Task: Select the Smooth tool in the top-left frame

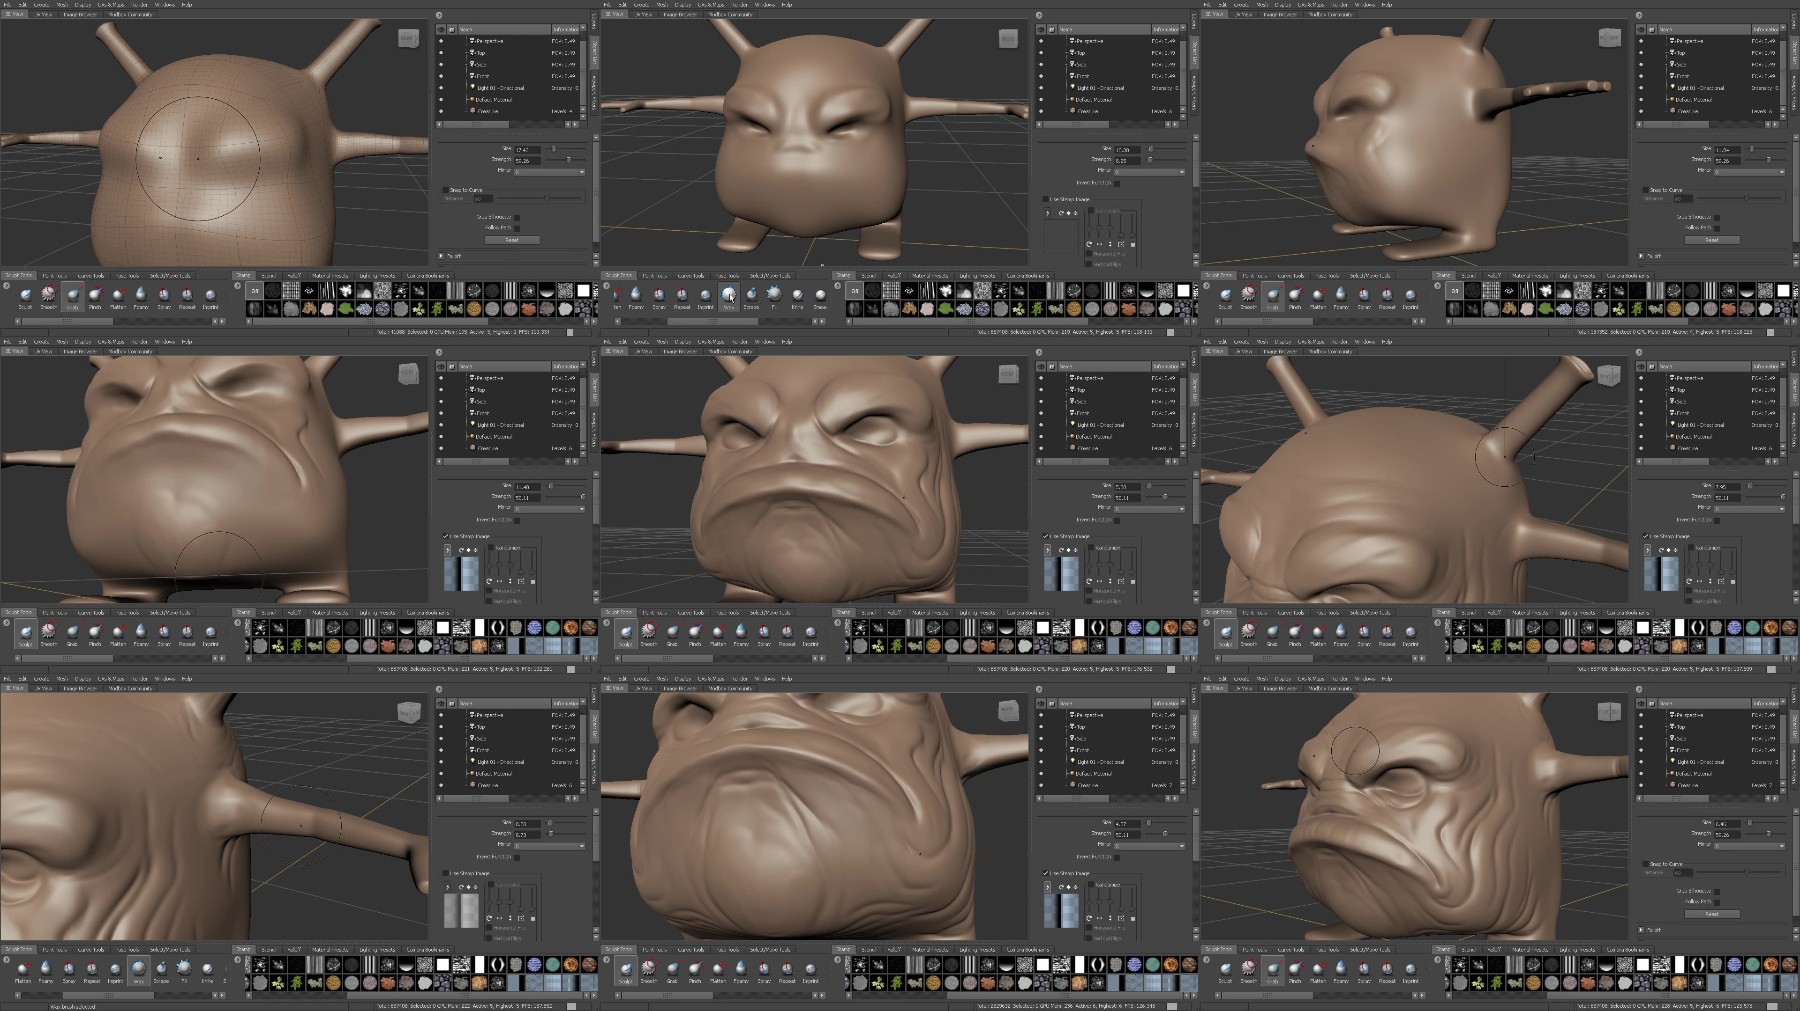Action: coord(48,297)
